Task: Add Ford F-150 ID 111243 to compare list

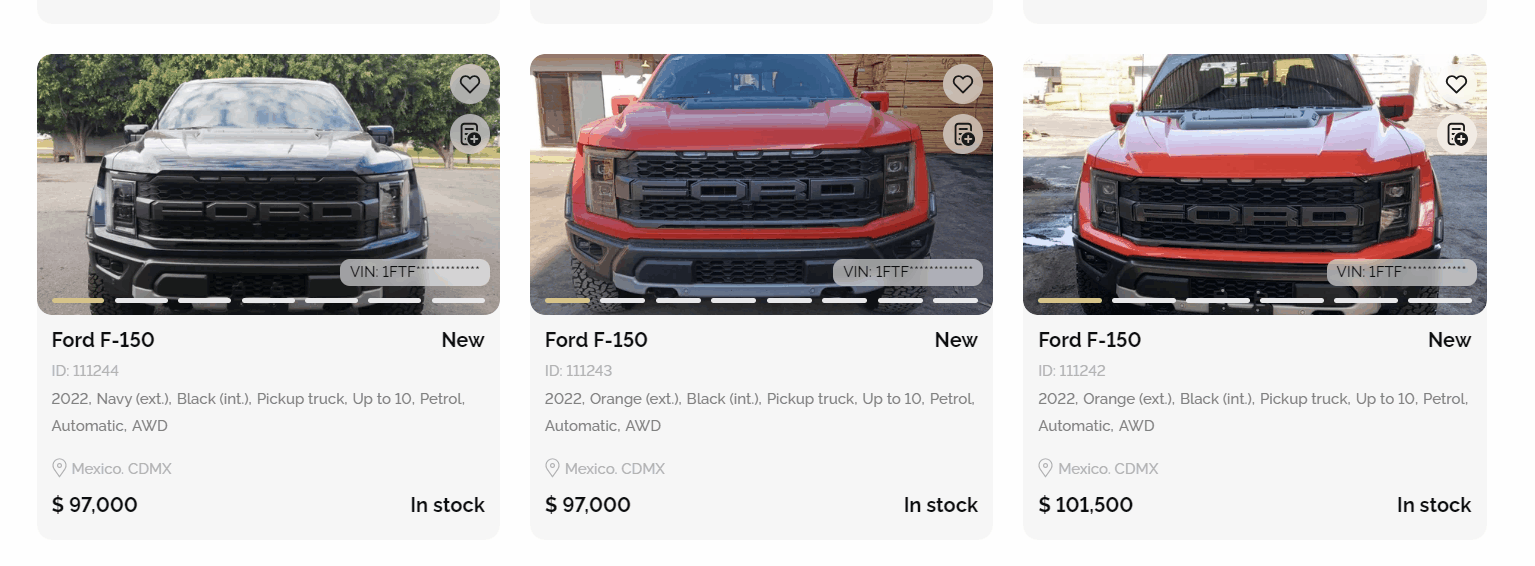Action: pos(962,134)
